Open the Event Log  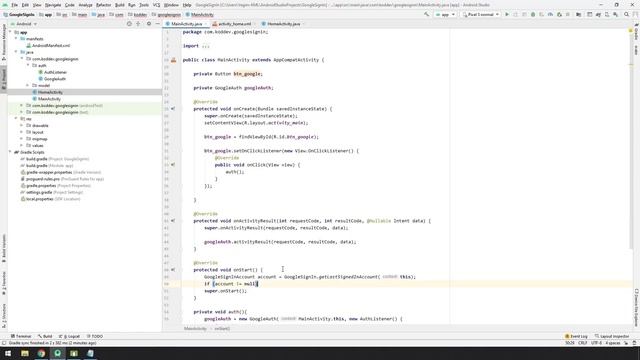click(576, 336)
